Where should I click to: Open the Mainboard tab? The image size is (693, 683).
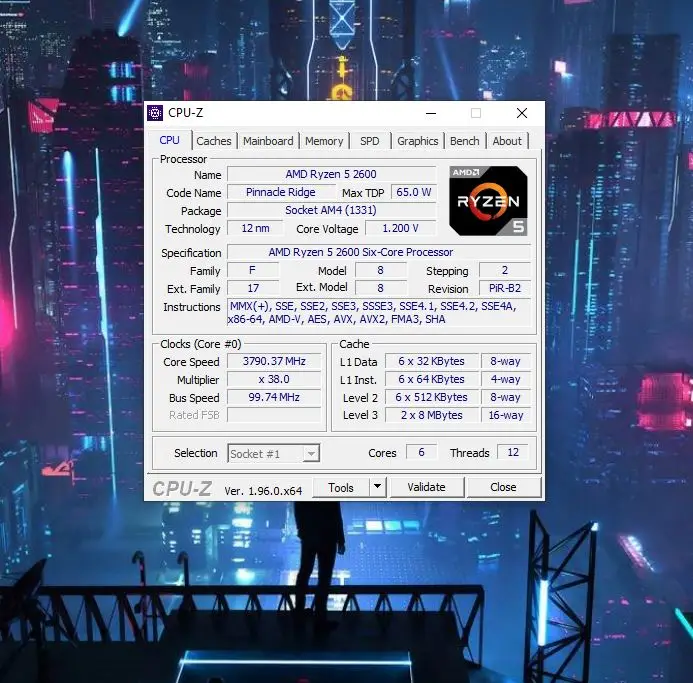point(268,141)
